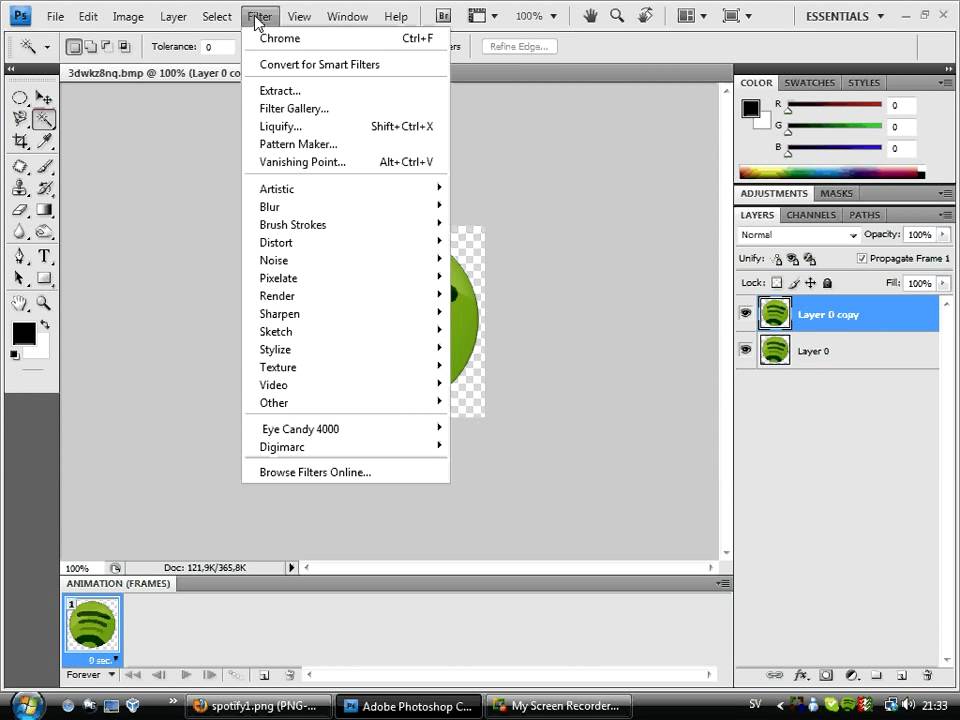Screen dimensions: 960x720
Task: Click the foreground color swatch in toolbox
Action: [24, 333]
